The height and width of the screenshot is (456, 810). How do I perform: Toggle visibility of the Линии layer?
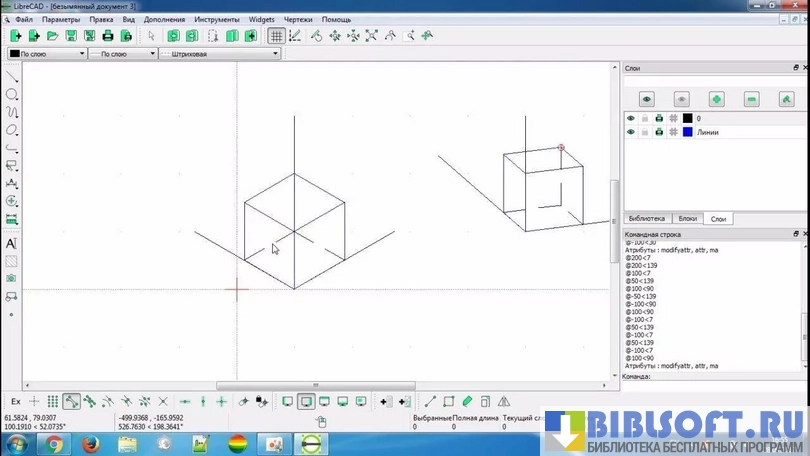coord(631,132)
